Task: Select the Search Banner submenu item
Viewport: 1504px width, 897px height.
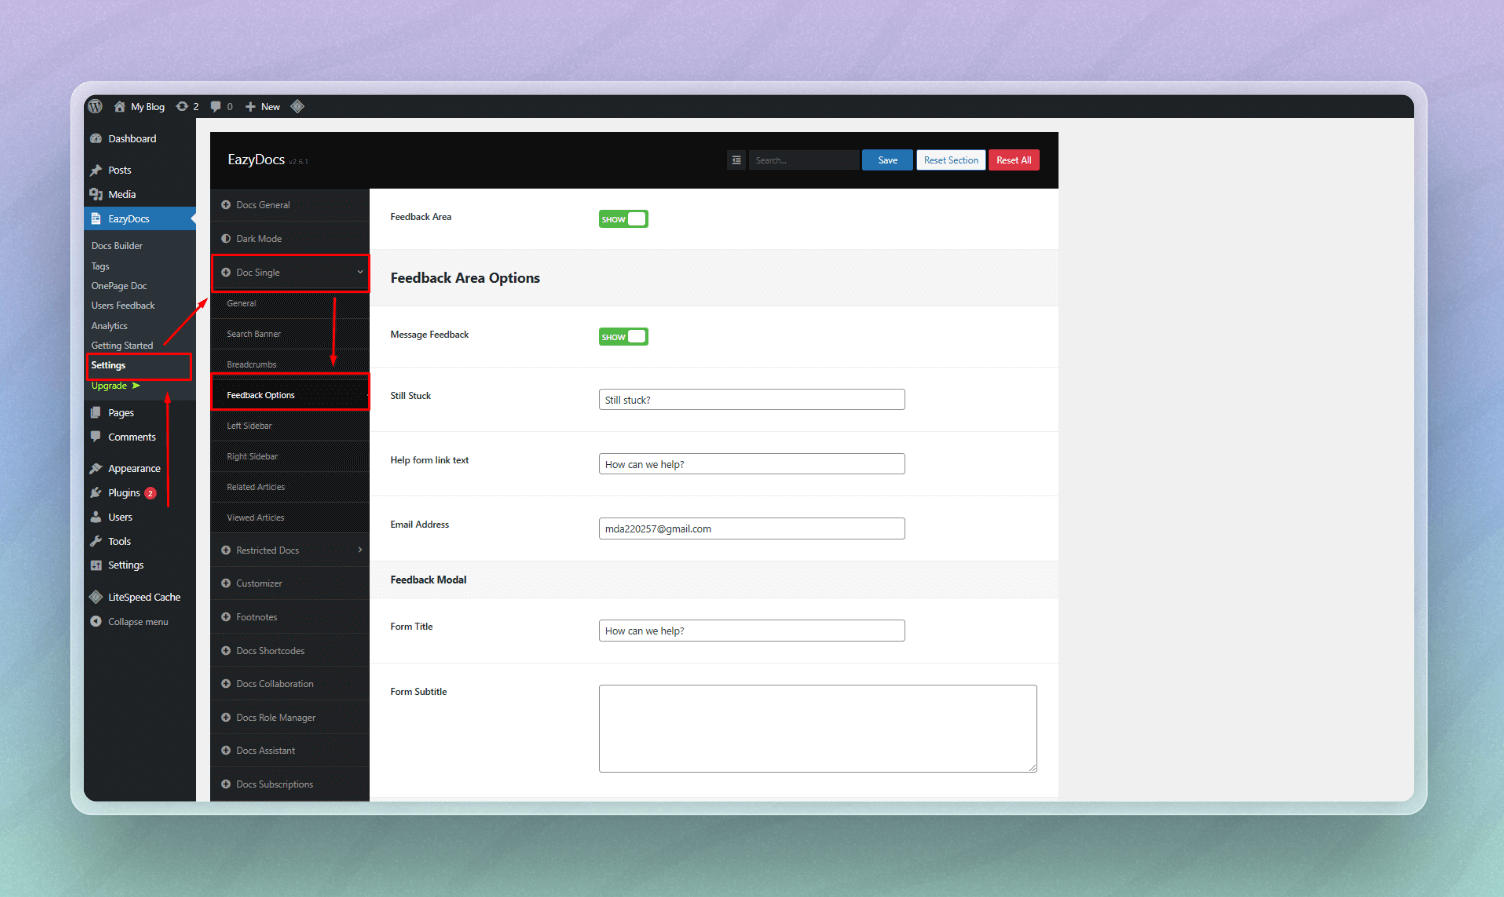Action: (290, 334)
